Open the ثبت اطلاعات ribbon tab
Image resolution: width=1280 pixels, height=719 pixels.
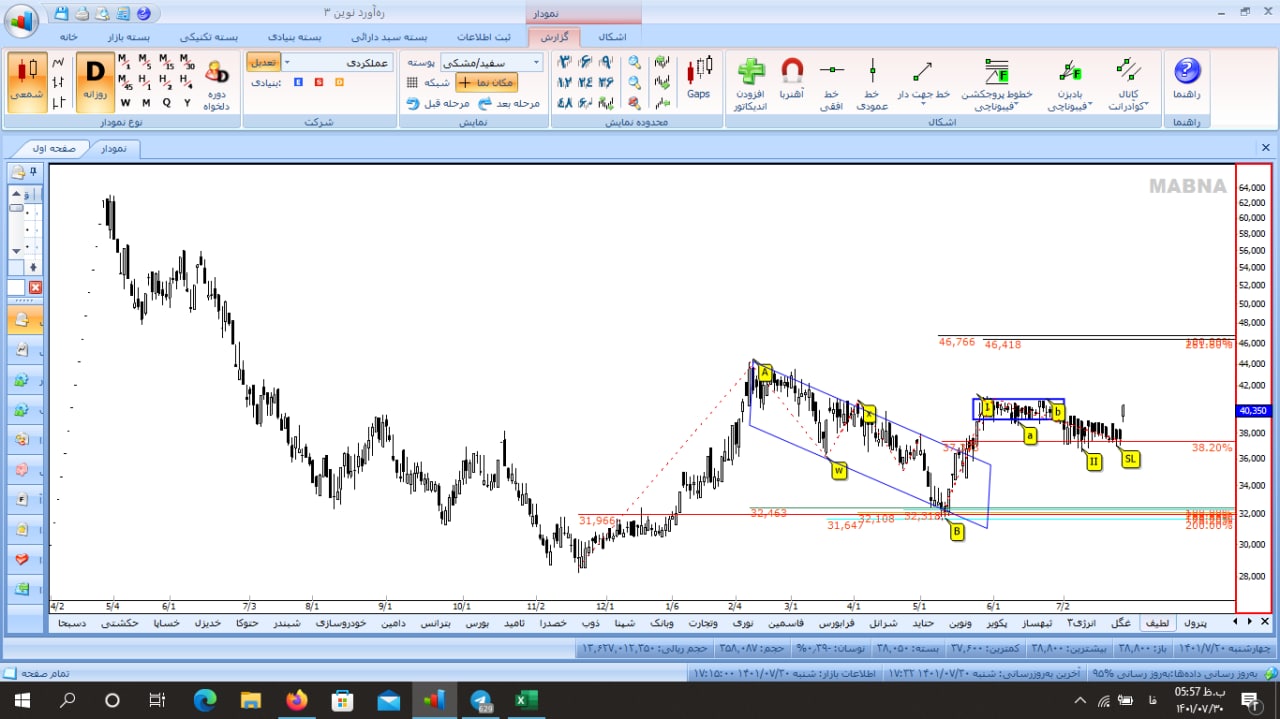point(484,36)
